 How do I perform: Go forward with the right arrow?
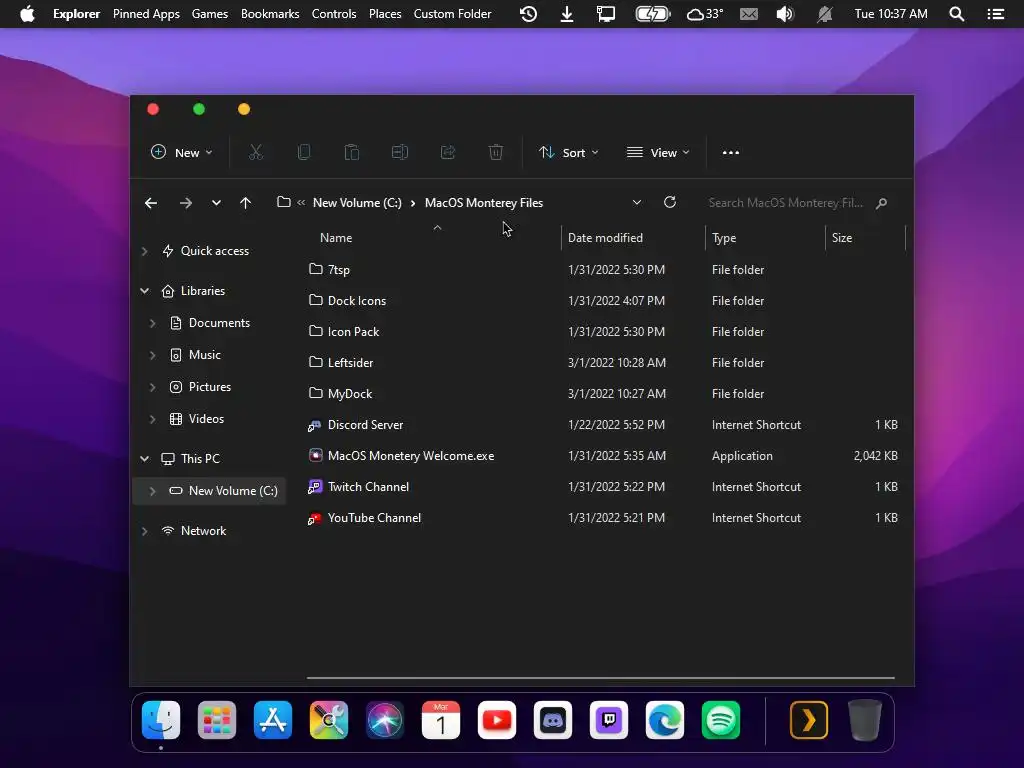click(185, 203)
